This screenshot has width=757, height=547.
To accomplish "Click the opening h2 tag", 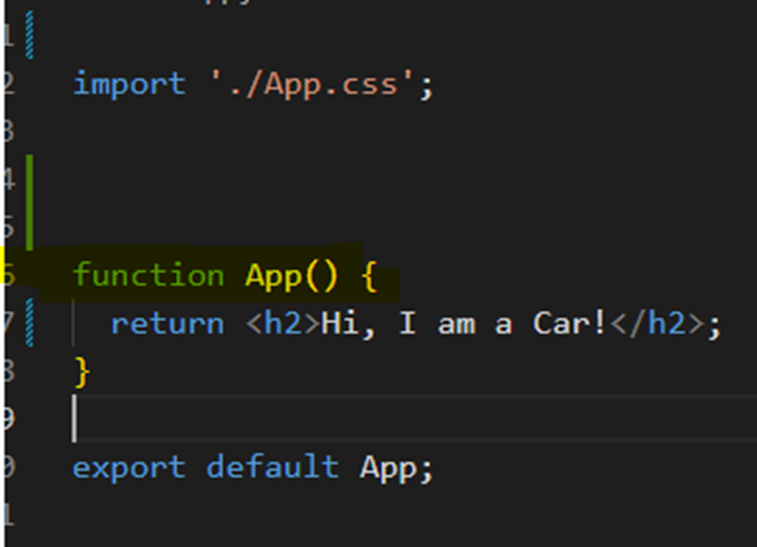I will coord(283,323).
